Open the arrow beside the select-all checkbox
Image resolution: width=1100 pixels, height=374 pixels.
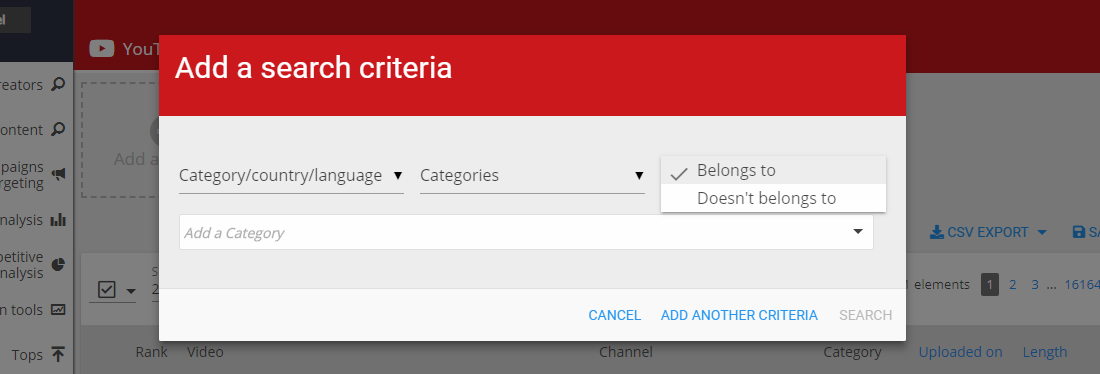pos(130,290)
